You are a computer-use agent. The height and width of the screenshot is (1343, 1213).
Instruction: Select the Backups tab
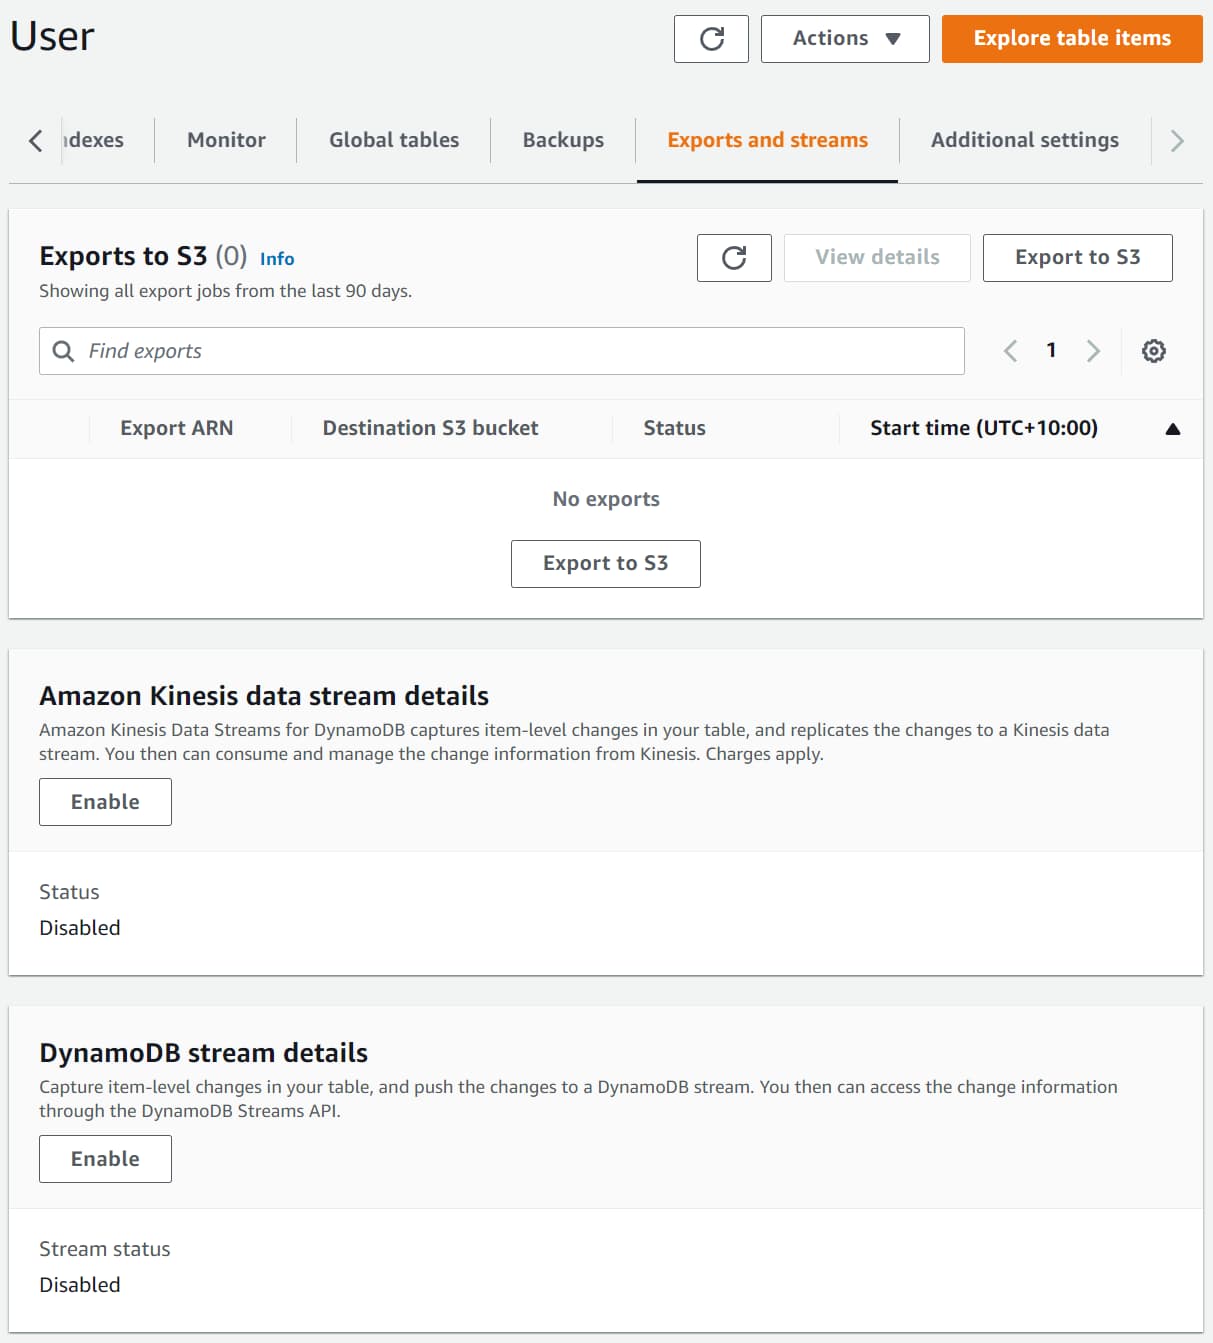[563, 140]
